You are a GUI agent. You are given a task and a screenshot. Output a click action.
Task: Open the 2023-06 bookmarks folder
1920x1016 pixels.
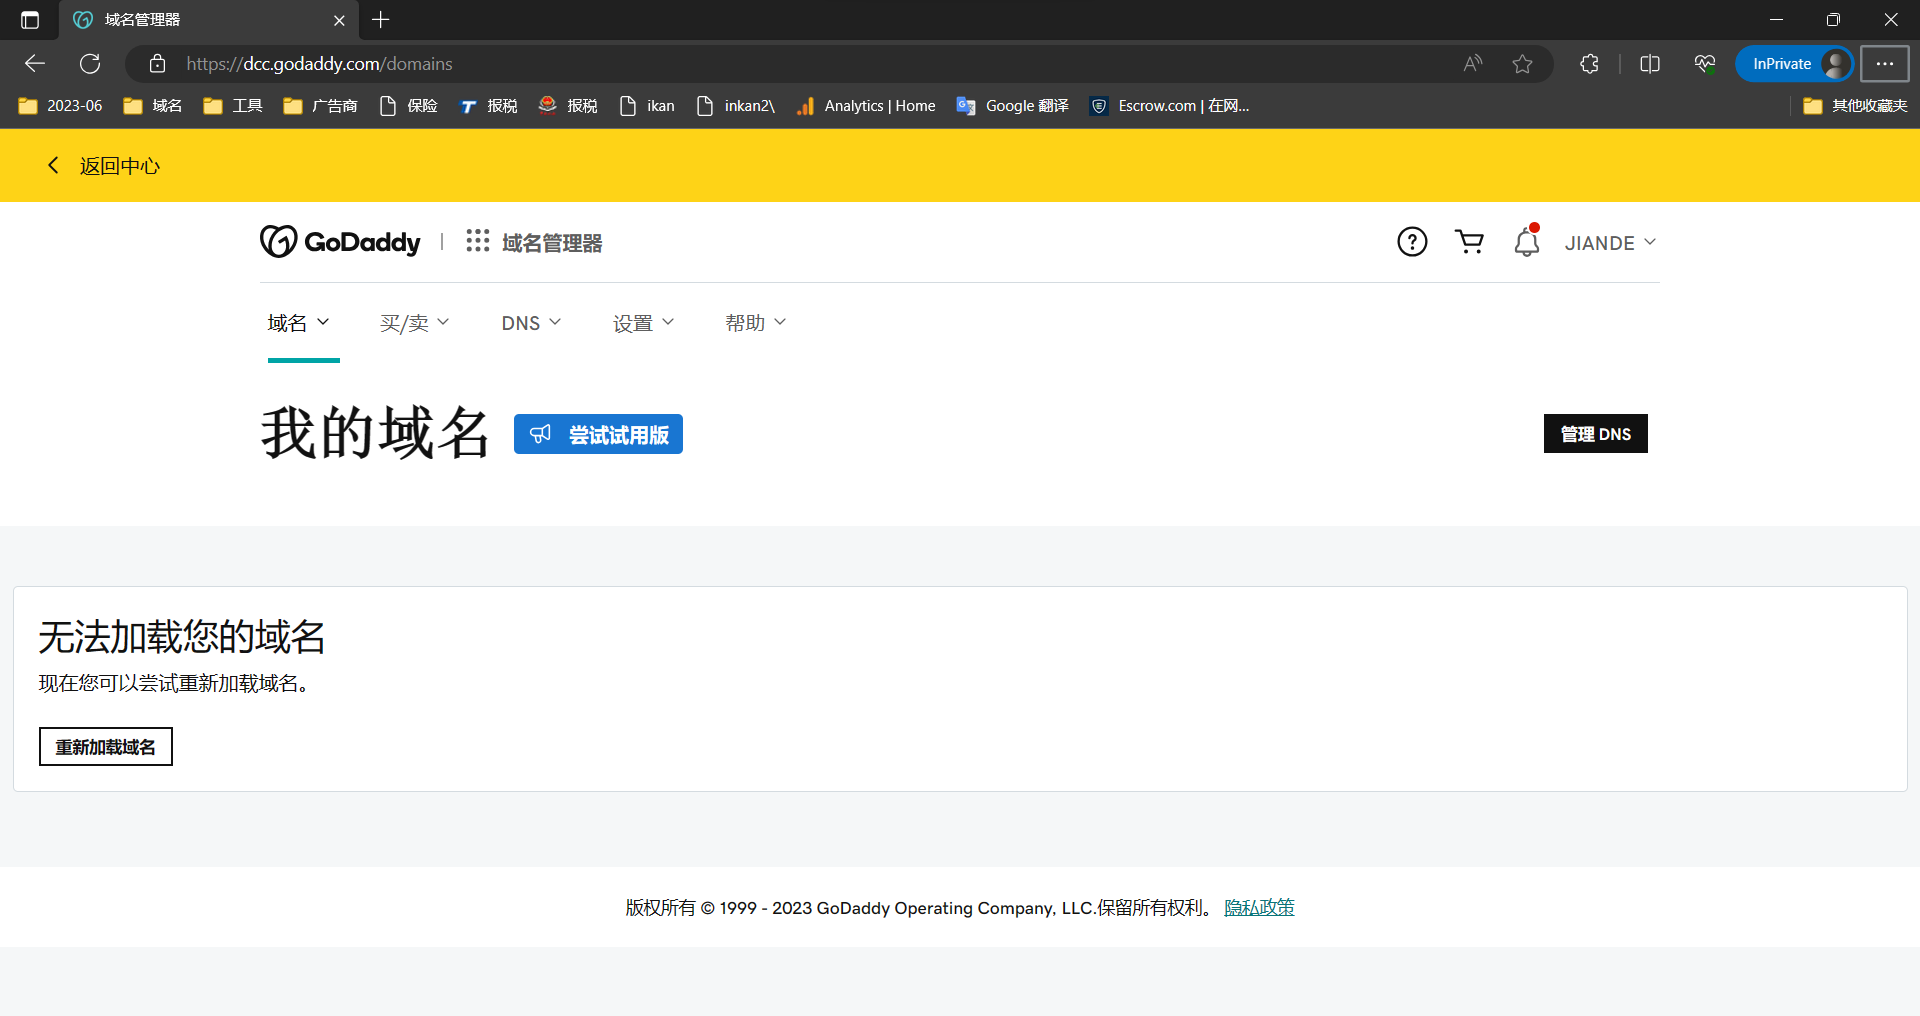[61, 106]
